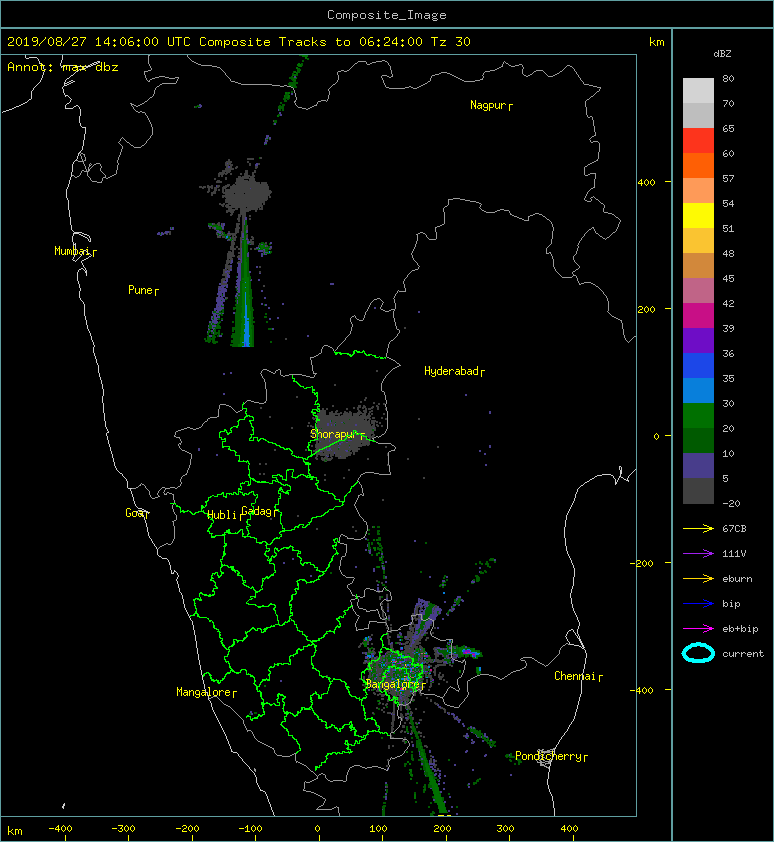The height and width of the screenshot is (842, 774).
Task: Click the Shorapur radar site label
Action: [x=334, y=434]
